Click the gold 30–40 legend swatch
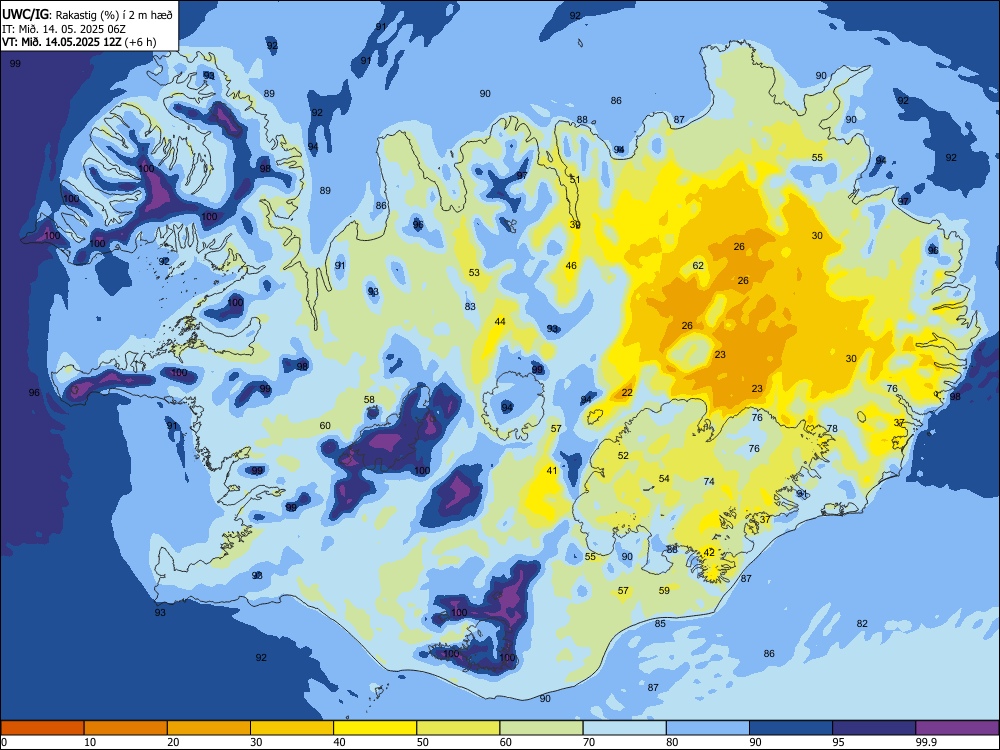 292,728
